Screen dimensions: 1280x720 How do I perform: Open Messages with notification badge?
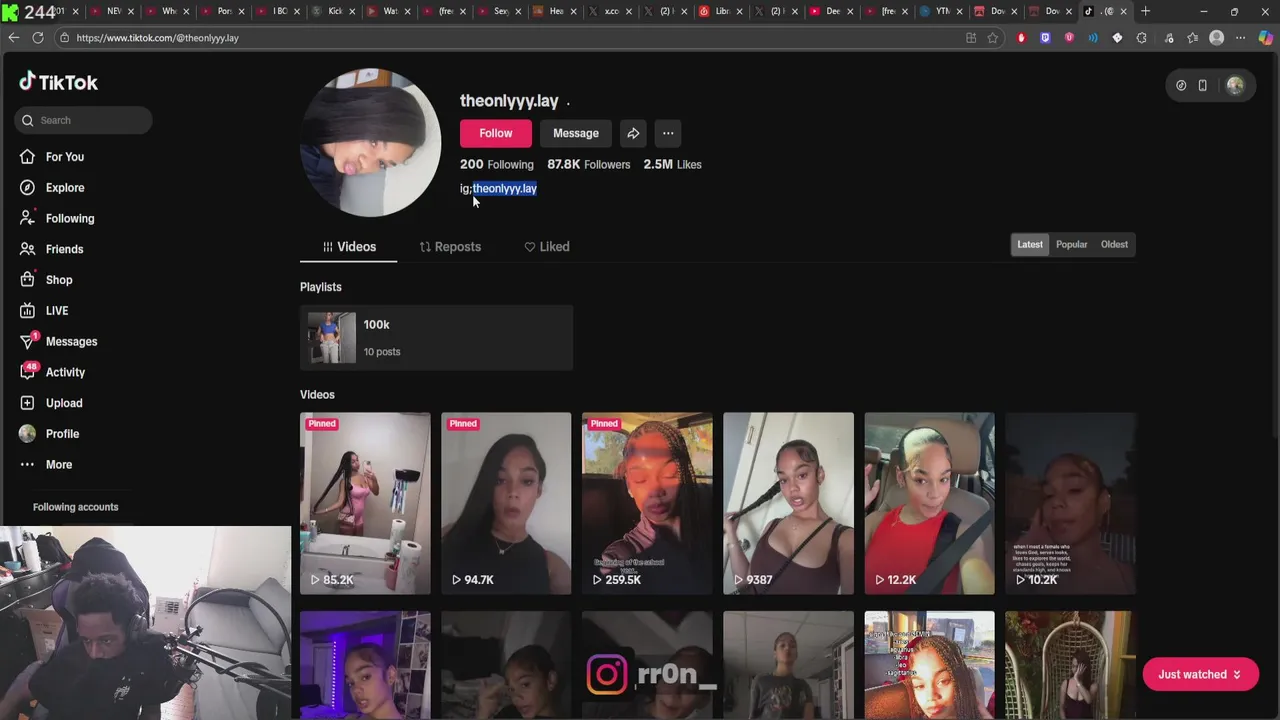(x=71, y=341)
